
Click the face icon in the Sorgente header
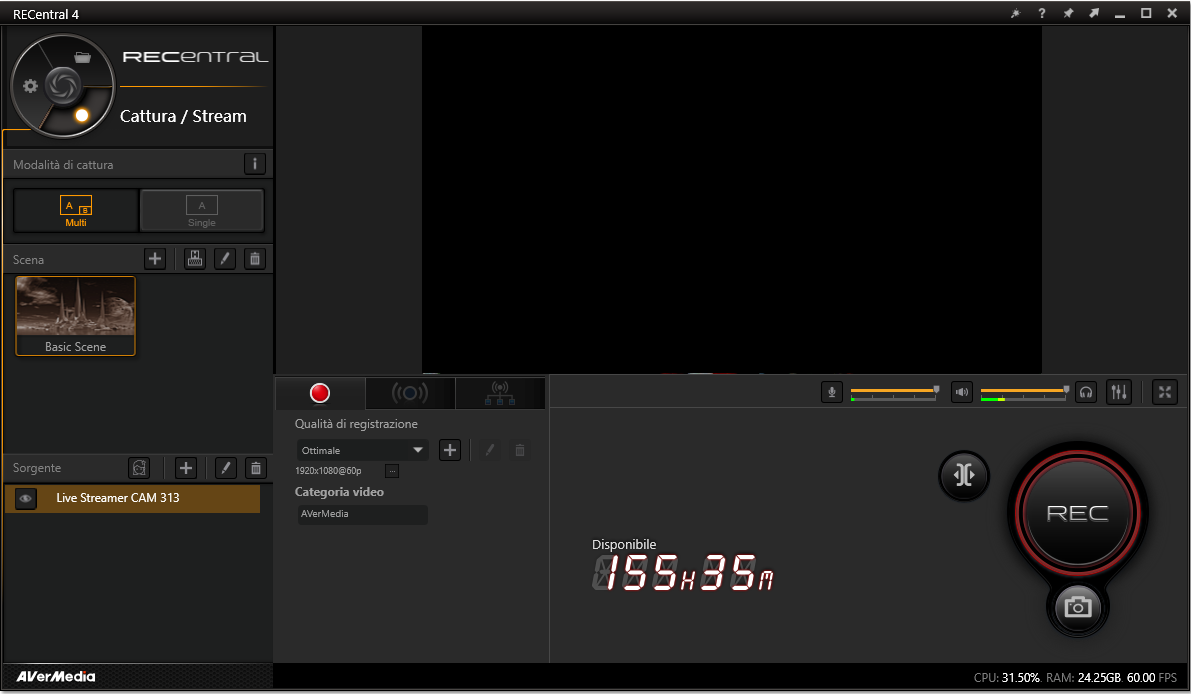coord(139,468)
